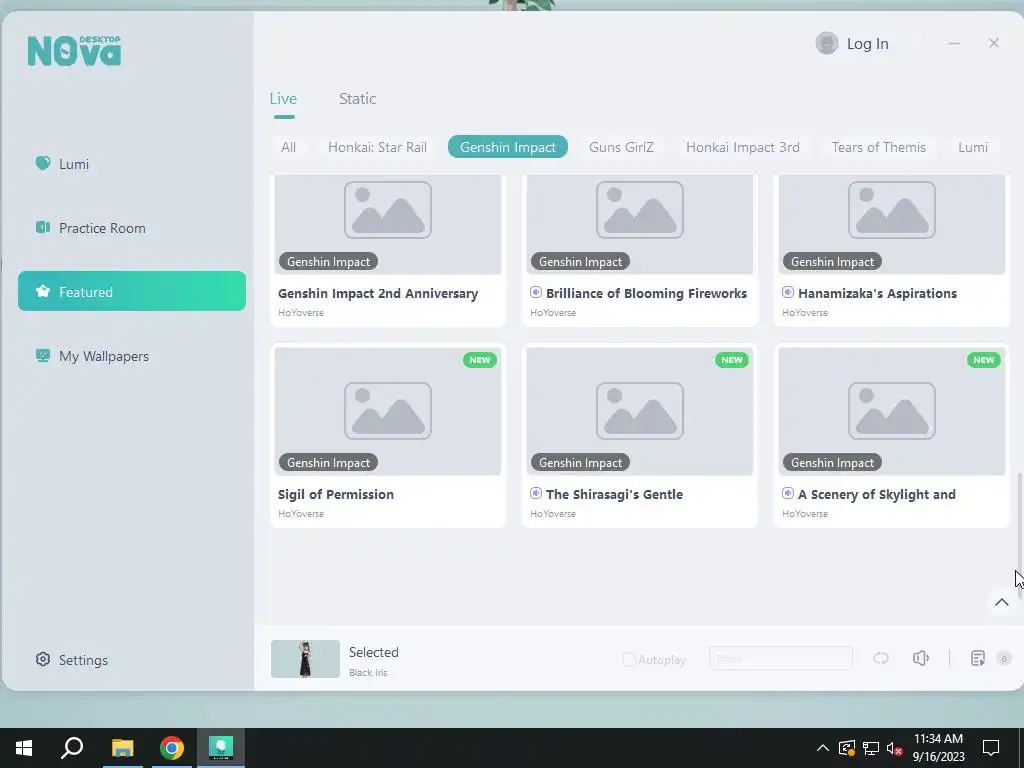Click Log In
Image resolution: width=1024 pixels, height=768 pixels.
point(867,44)
